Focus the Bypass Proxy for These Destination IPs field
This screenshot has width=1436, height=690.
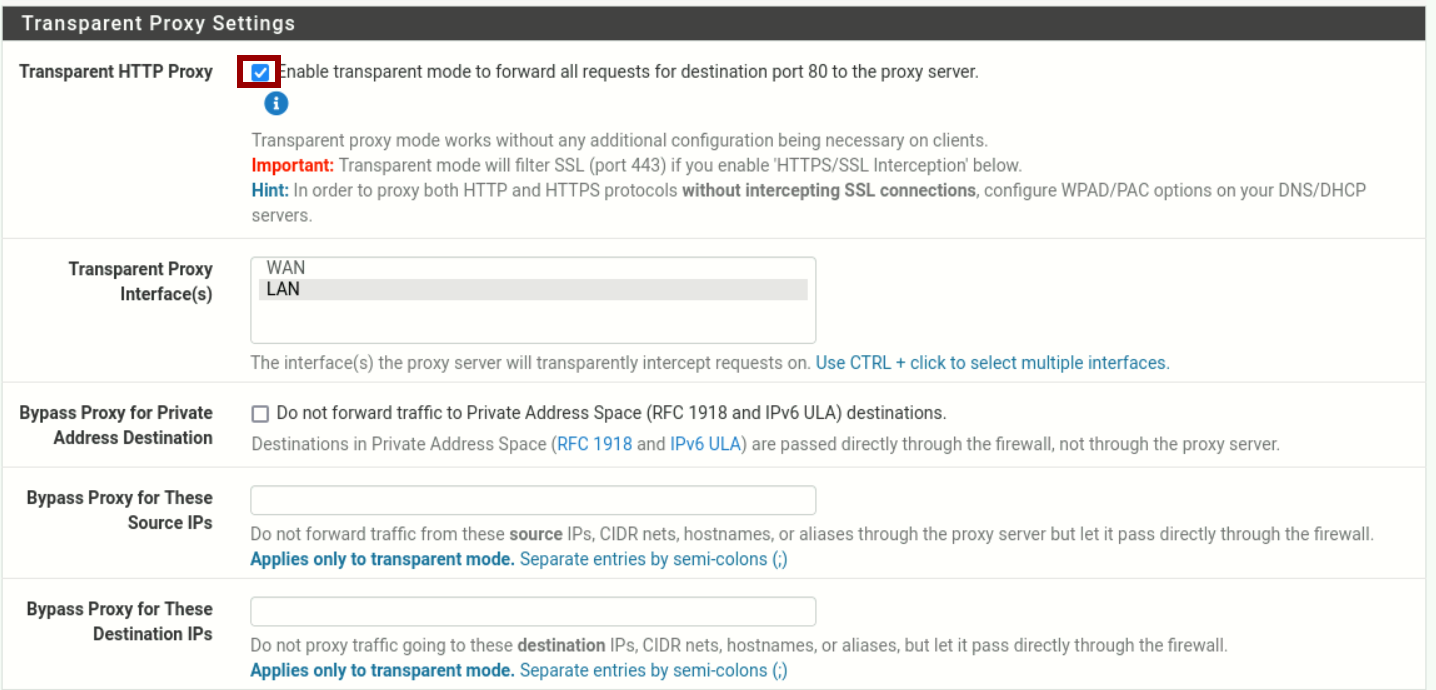[x=532, y=611]
